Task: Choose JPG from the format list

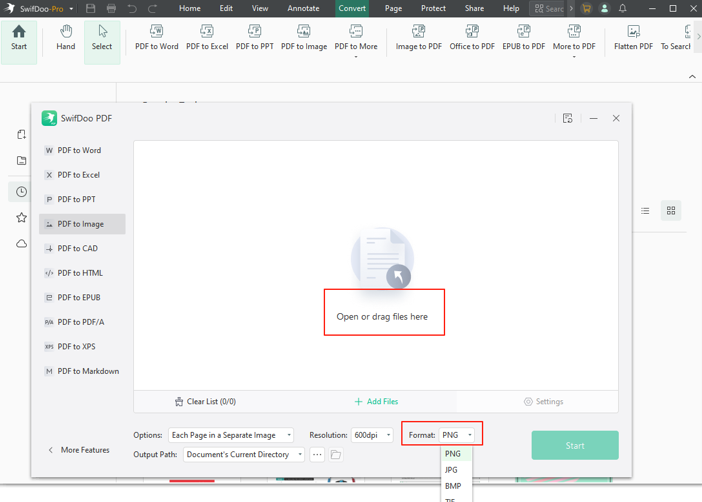Action: coord(456,470)
